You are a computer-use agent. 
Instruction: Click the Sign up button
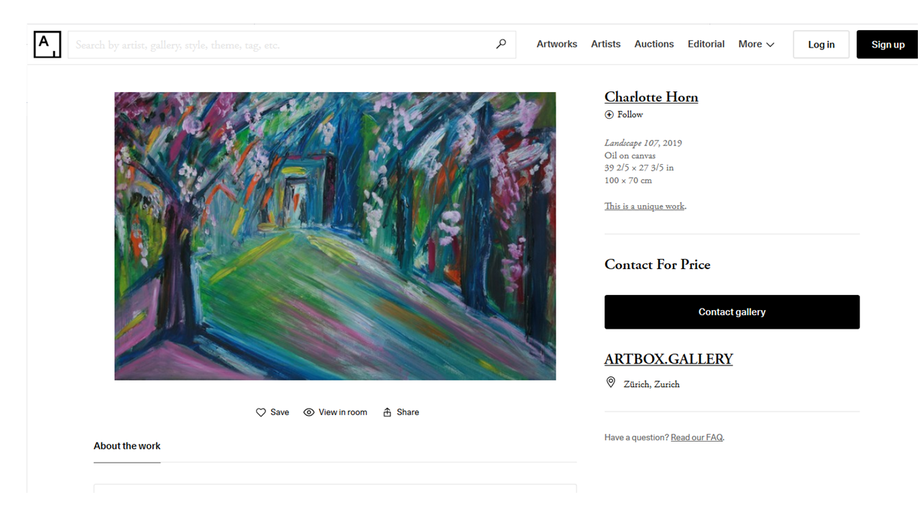point(887,45)
